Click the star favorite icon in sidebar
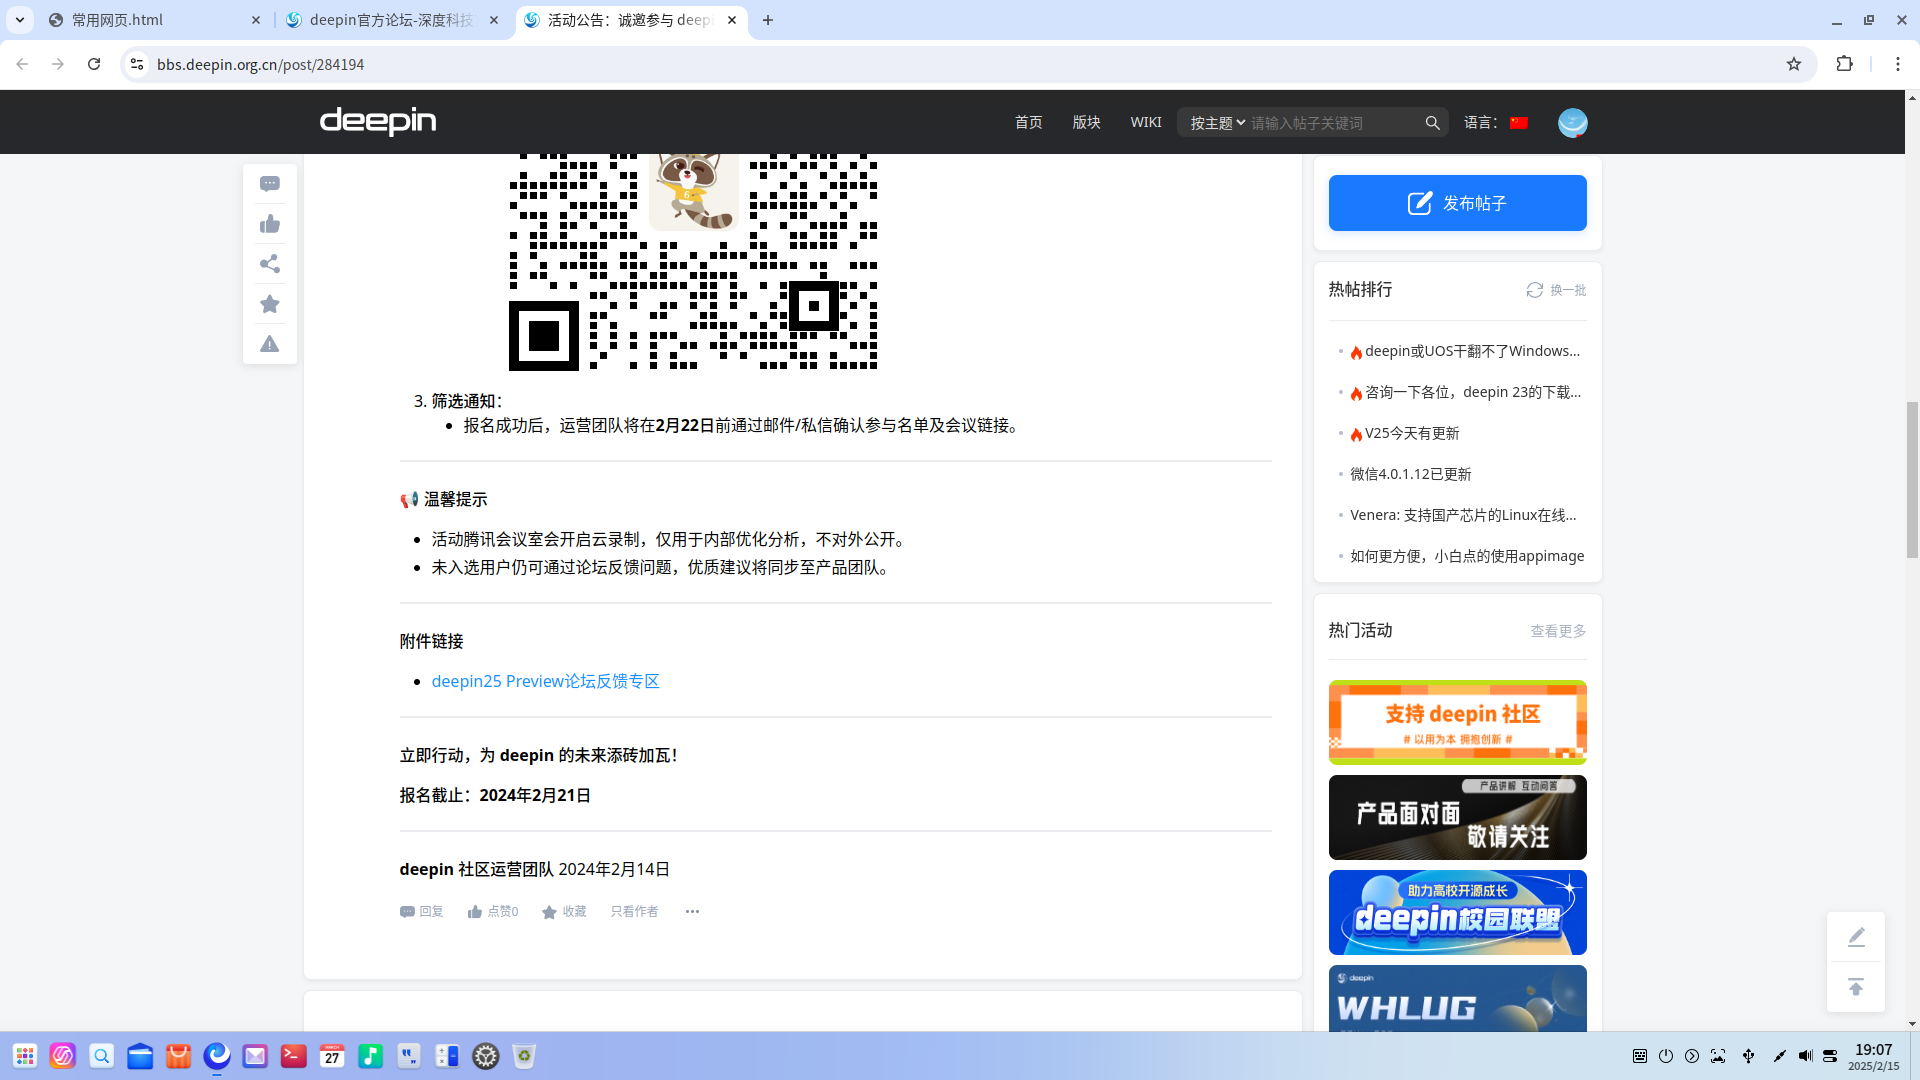 pyautogui.click(x=270, y=304)
